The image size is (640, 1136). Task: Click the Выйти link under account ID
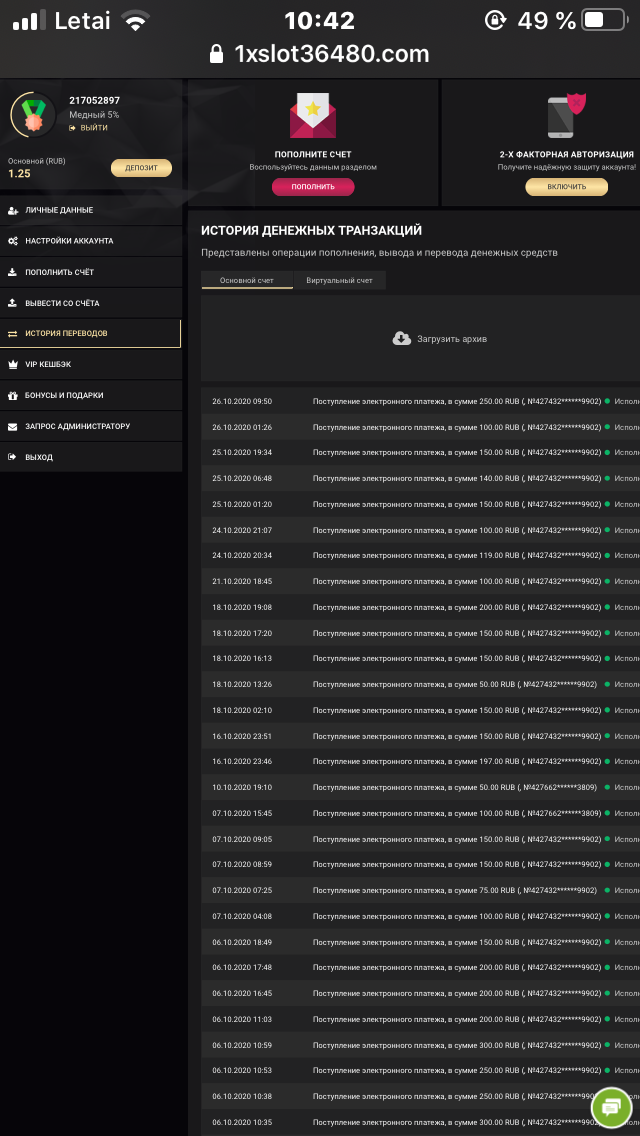(x=93, y=129)
